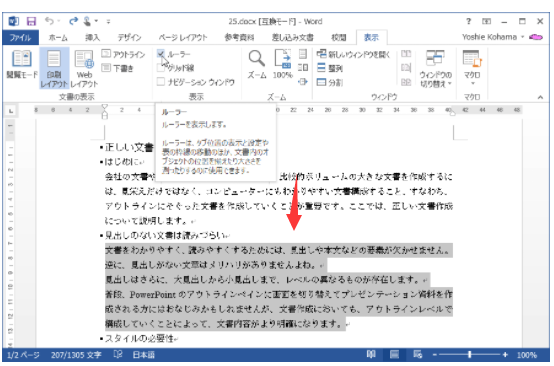Switch to 閲覧モード reading view
Image resolution: width=554 pixels, height=366 pixels.
coord(22,65)
